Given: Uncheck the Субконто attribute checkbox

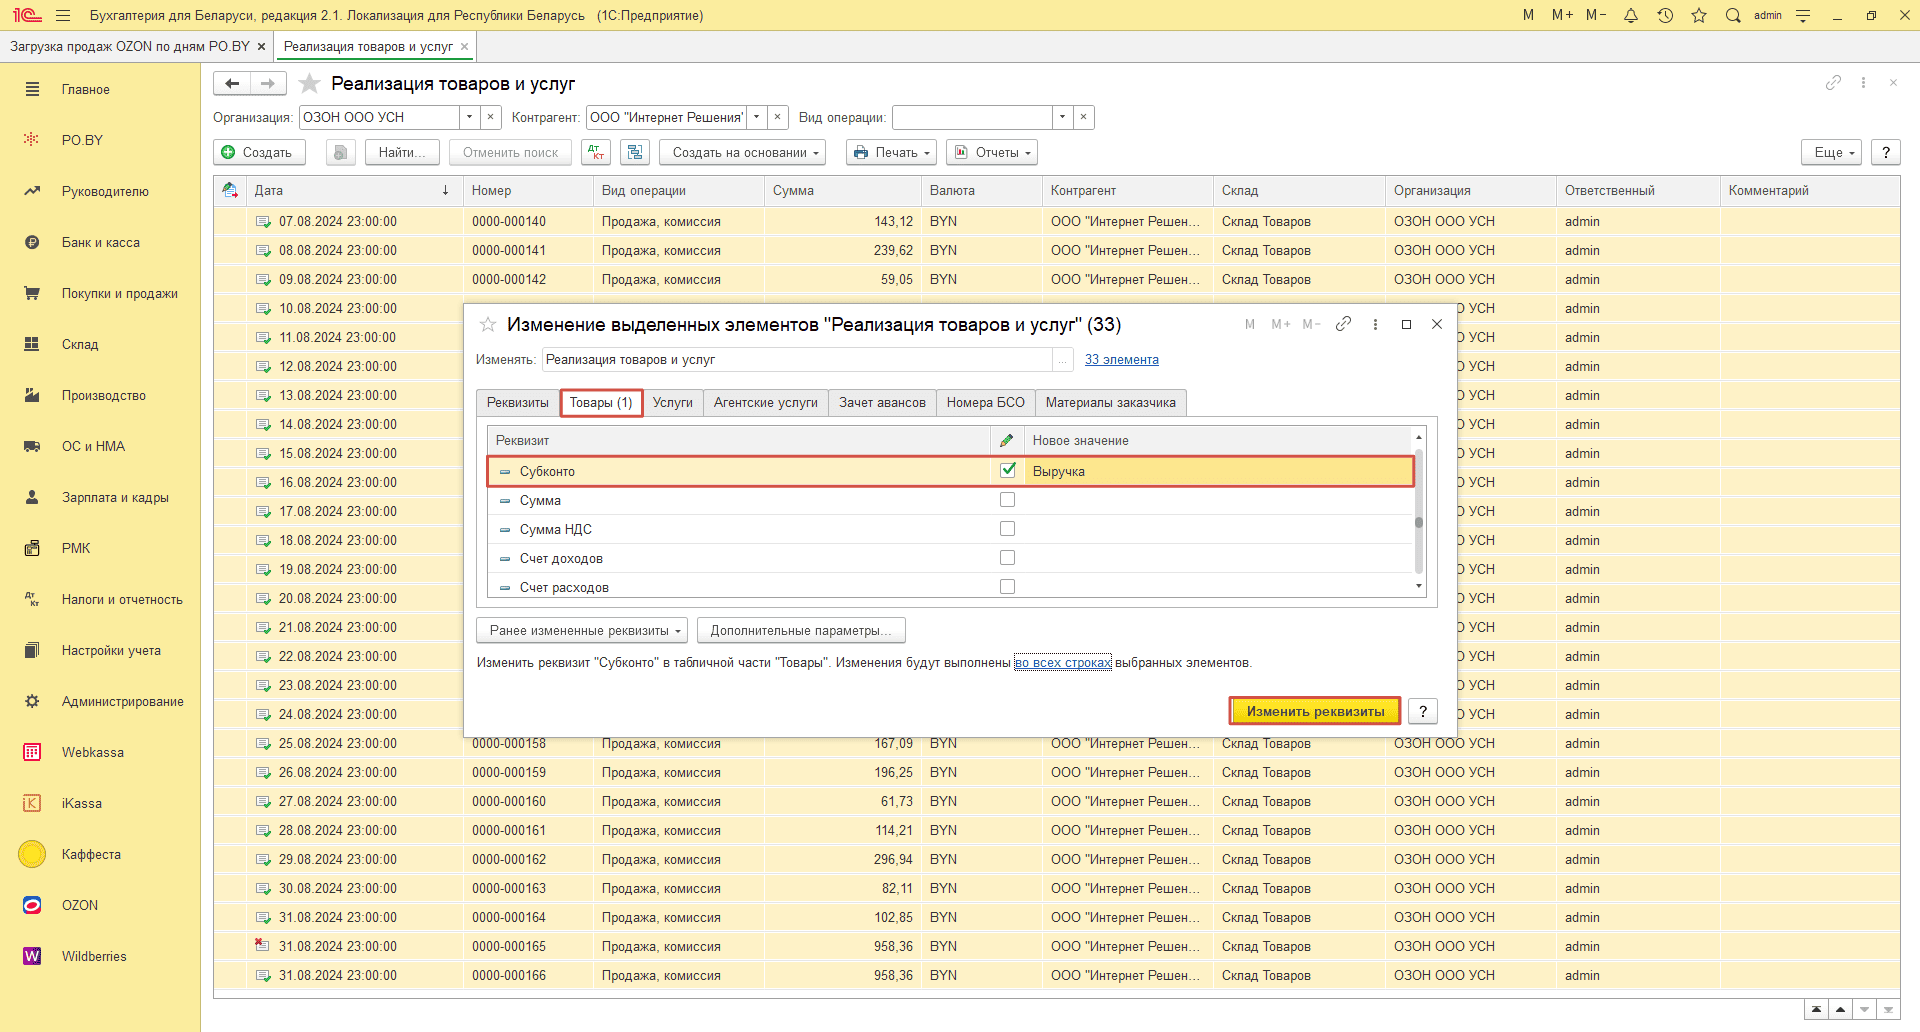Looking at the screenshot, I should point(1008,470).
